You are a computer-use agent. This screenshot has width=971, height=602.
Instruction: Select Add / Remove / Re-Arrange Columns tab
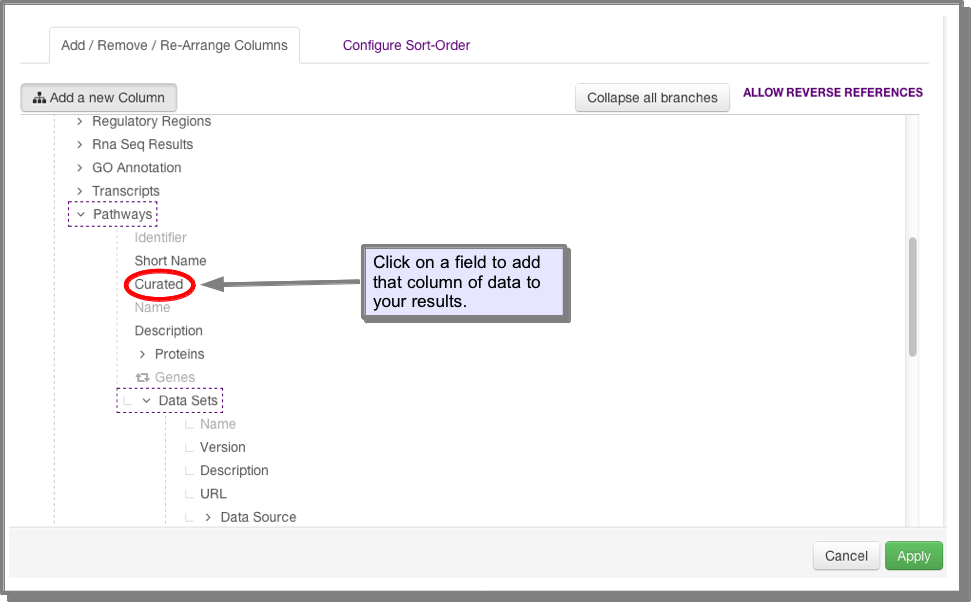click(174, 45)
